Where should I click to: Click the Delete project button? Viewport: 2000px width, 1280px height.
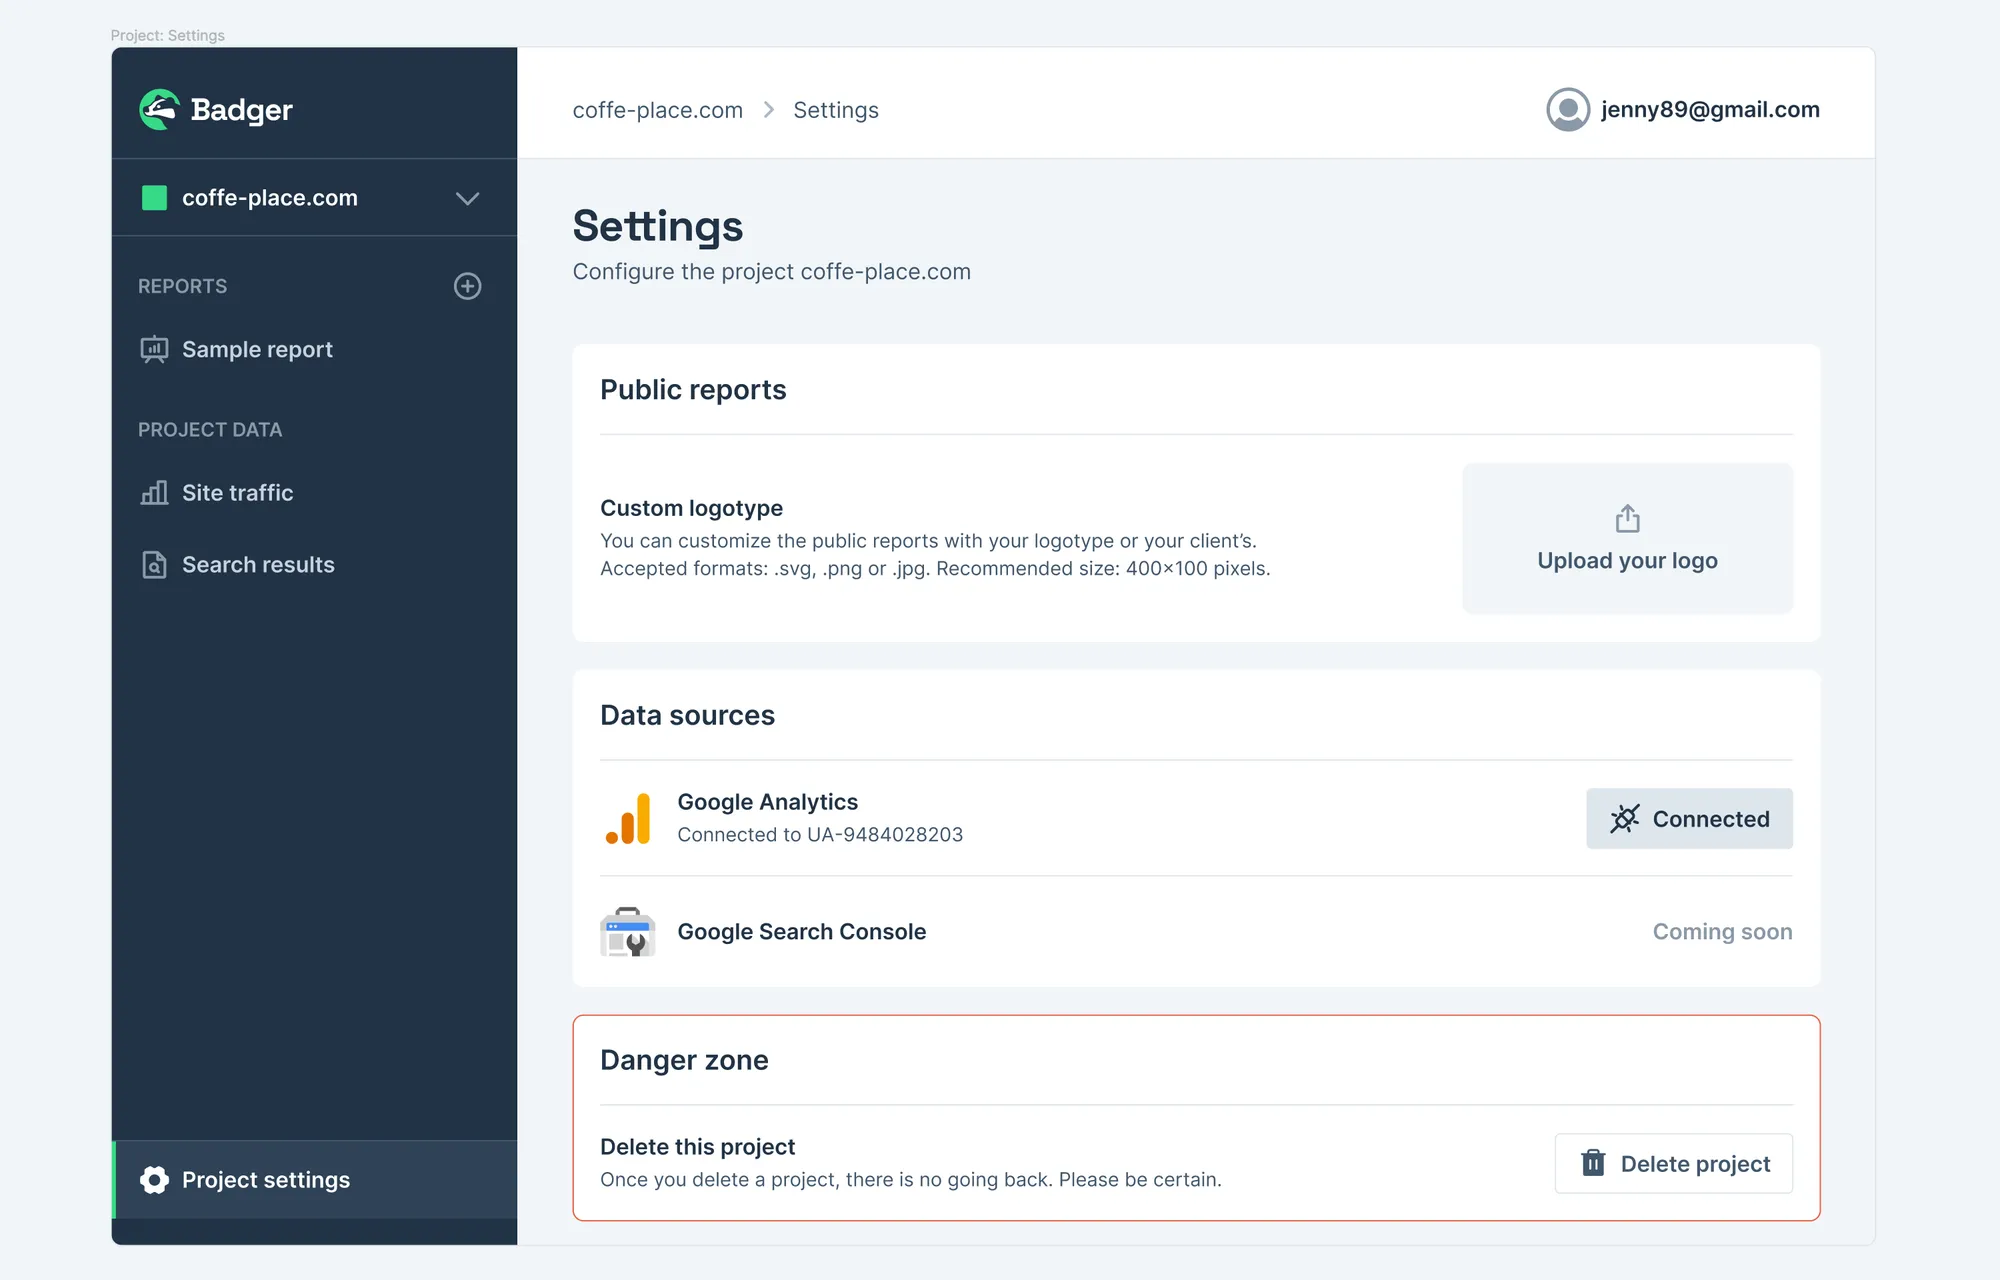(x=1674, y=1164)
